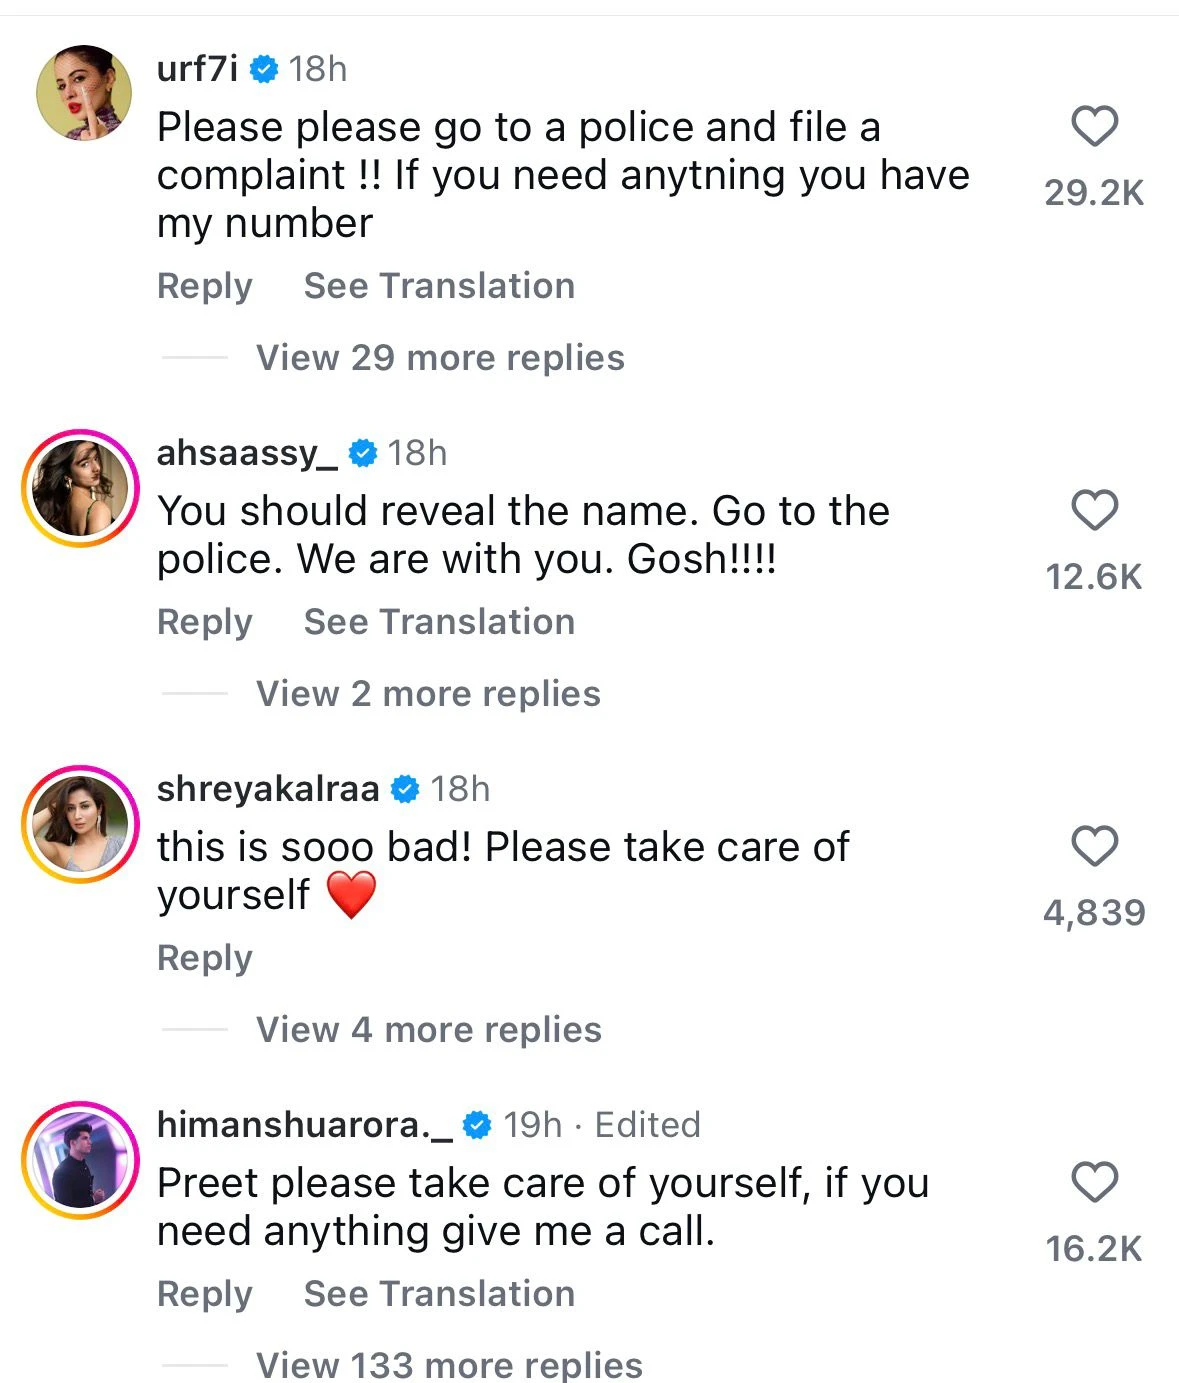Viewport: 1179px width, 1383px height.
Task: Tap himanshuarora._'s profile avatar
Action: [x=80, y=1160]
